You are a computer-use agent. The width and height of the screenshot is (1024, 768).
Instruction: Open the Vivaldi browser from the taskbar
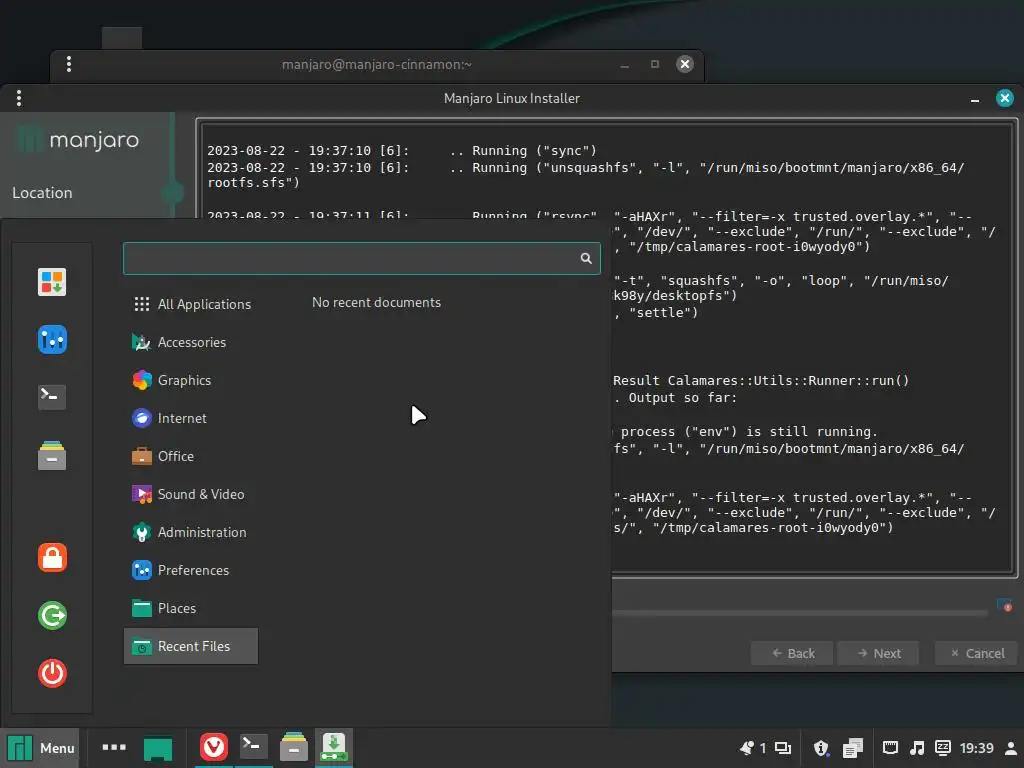[214, 747]
